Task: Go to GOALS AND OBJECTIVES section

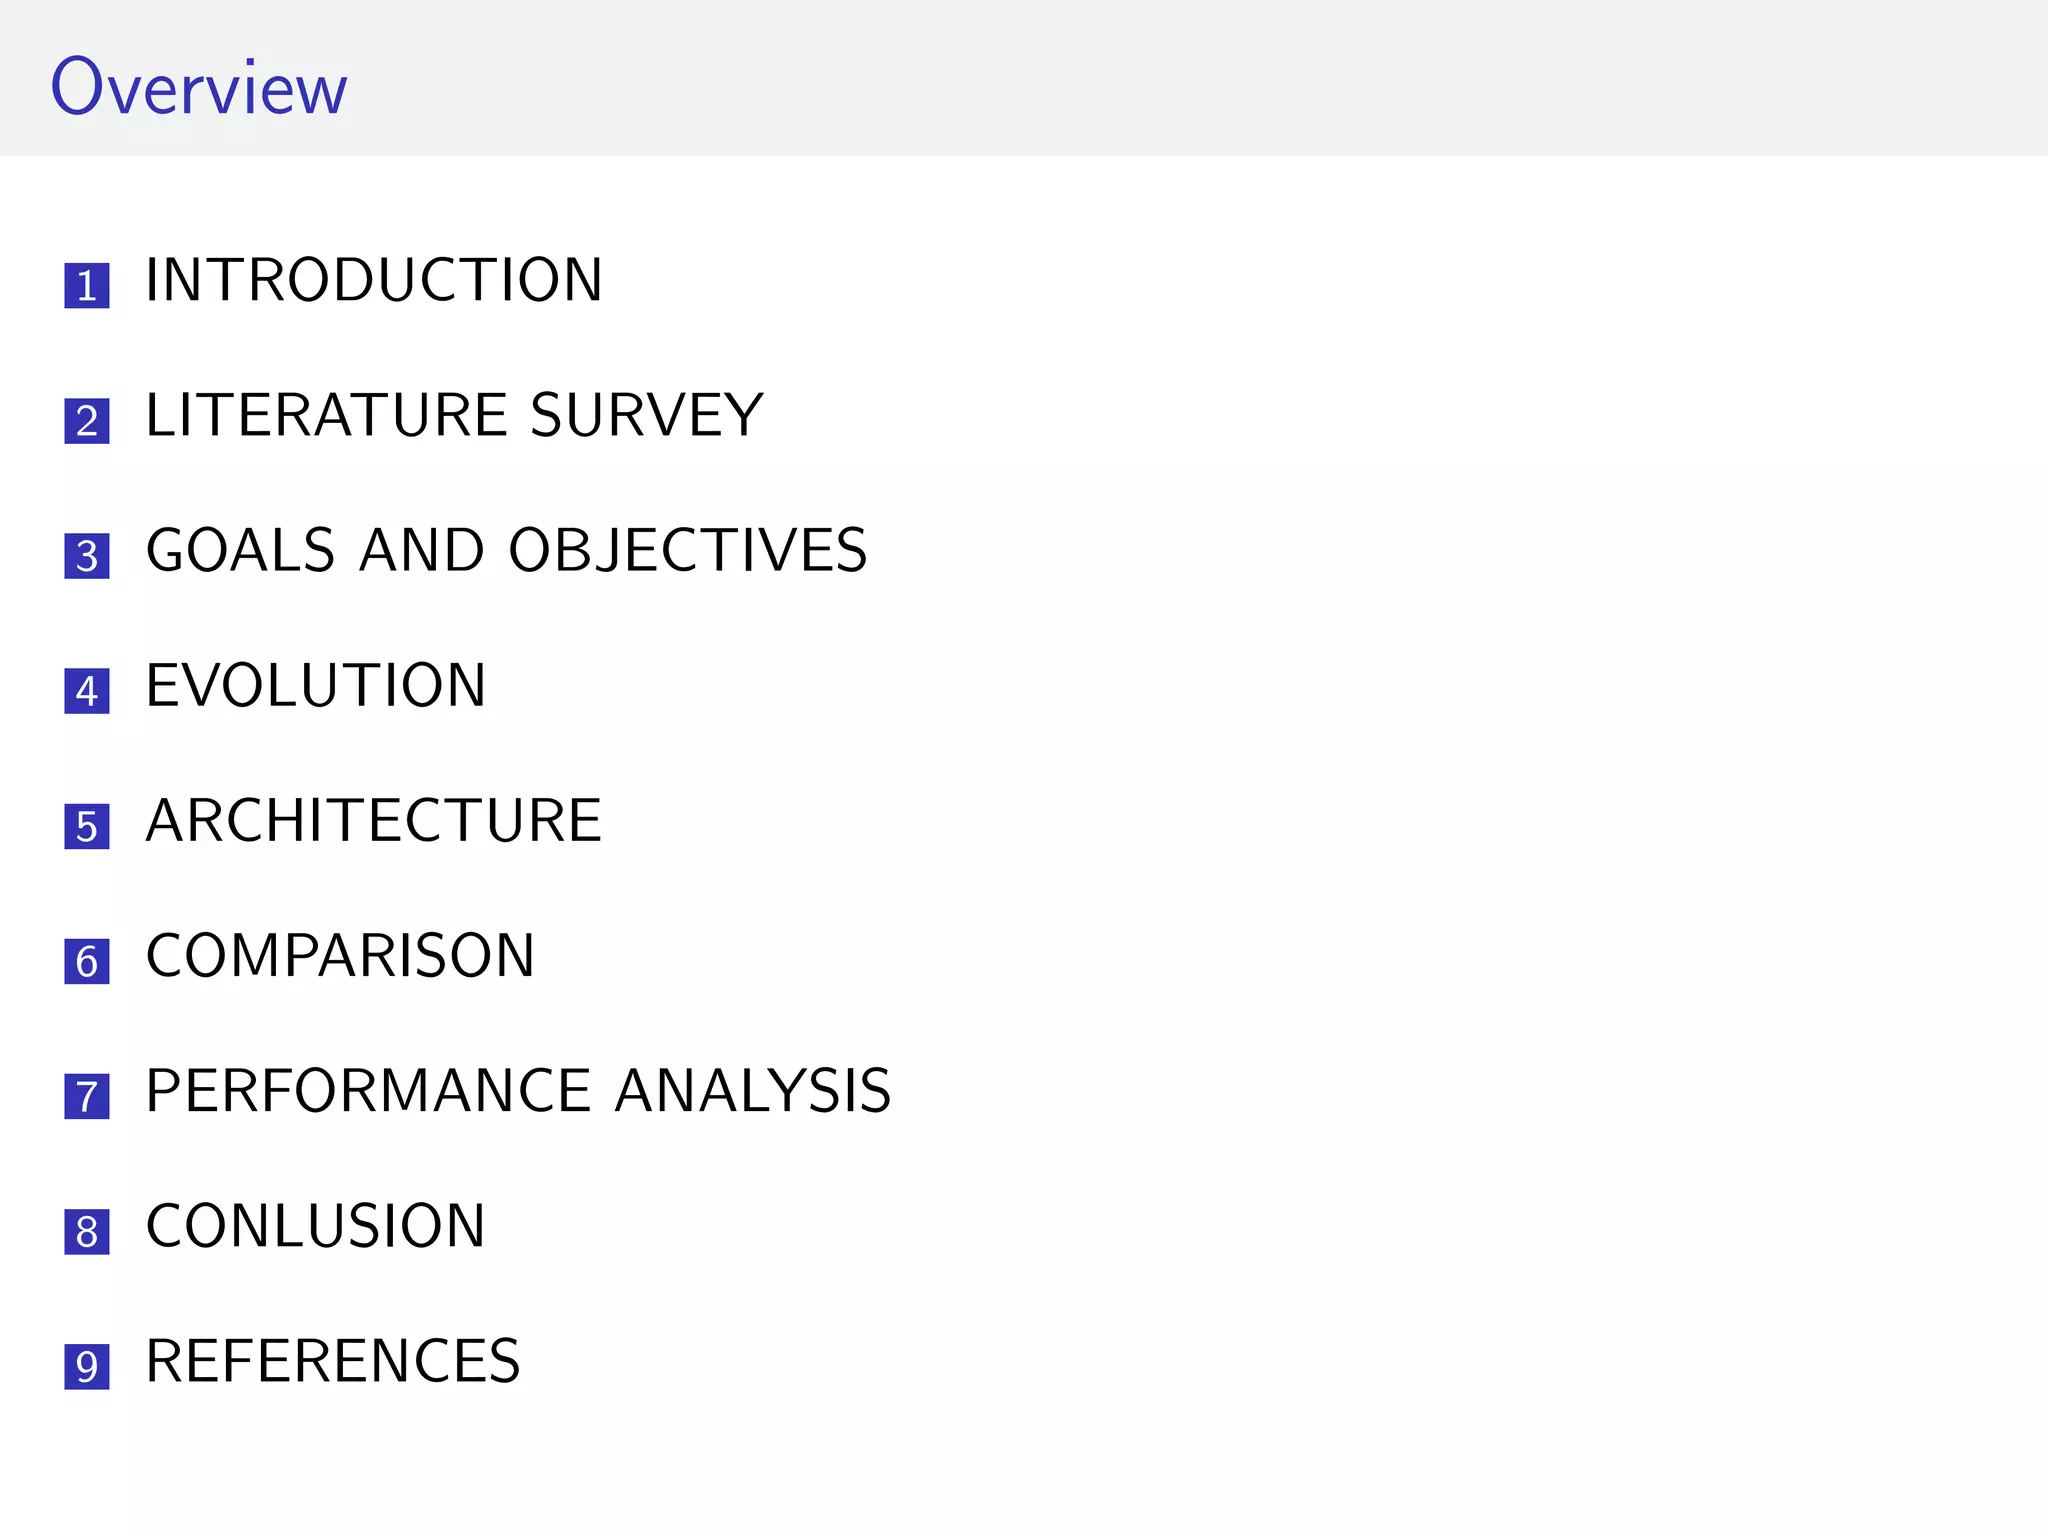Action: click(x=506, y=550)
